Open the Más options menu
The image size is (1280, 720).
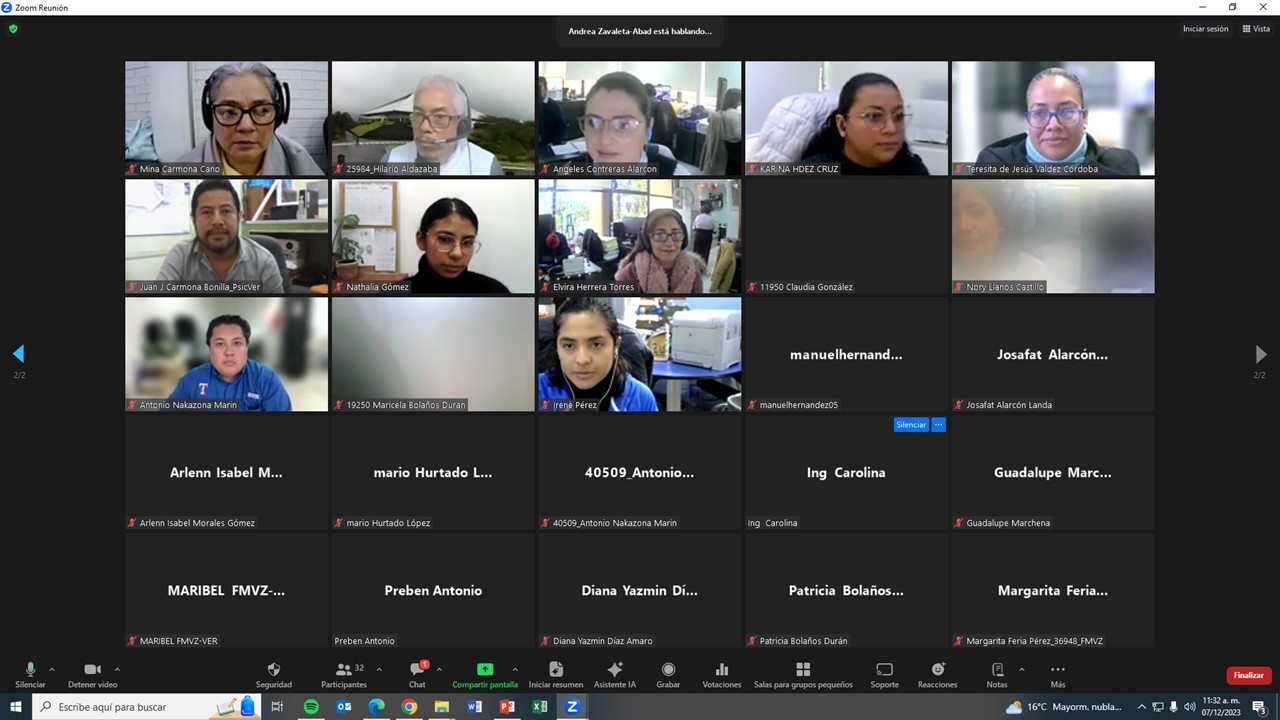pos(1057,670)
